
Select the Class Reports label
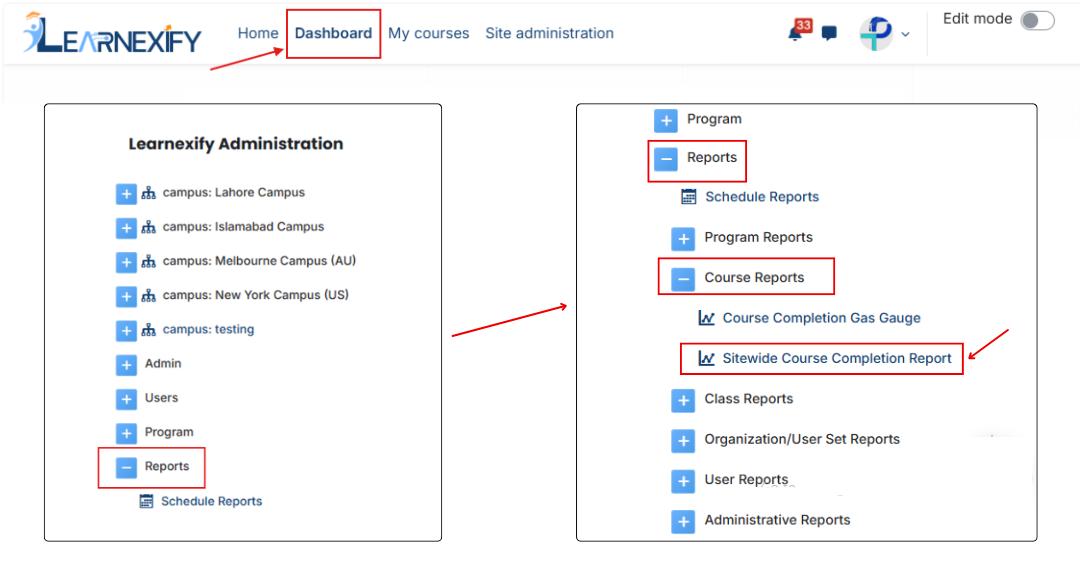click(x=749, y=399)
